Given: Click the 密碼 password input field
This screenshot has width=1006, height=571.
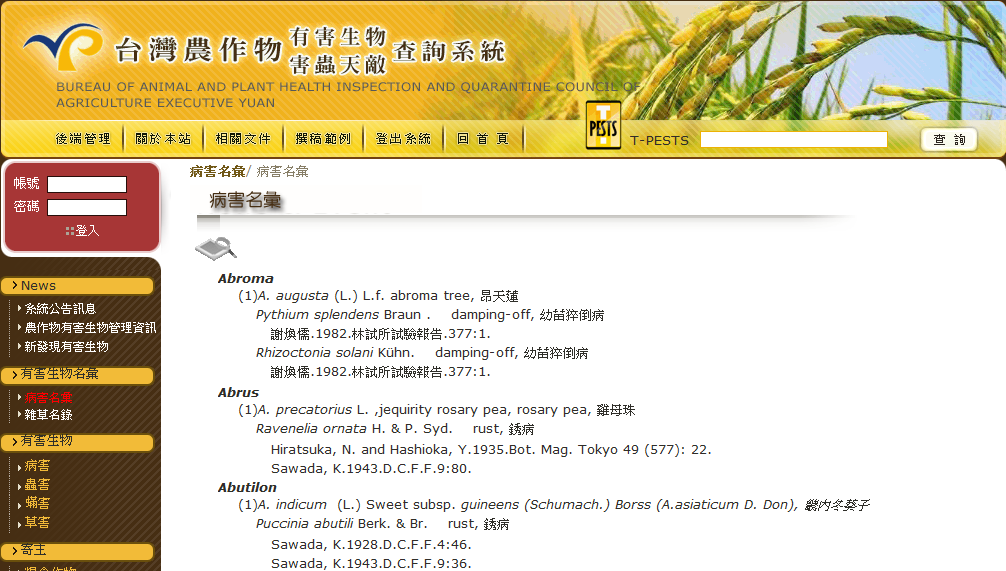Looking at the screenshot, I should (x=87, y=207).
